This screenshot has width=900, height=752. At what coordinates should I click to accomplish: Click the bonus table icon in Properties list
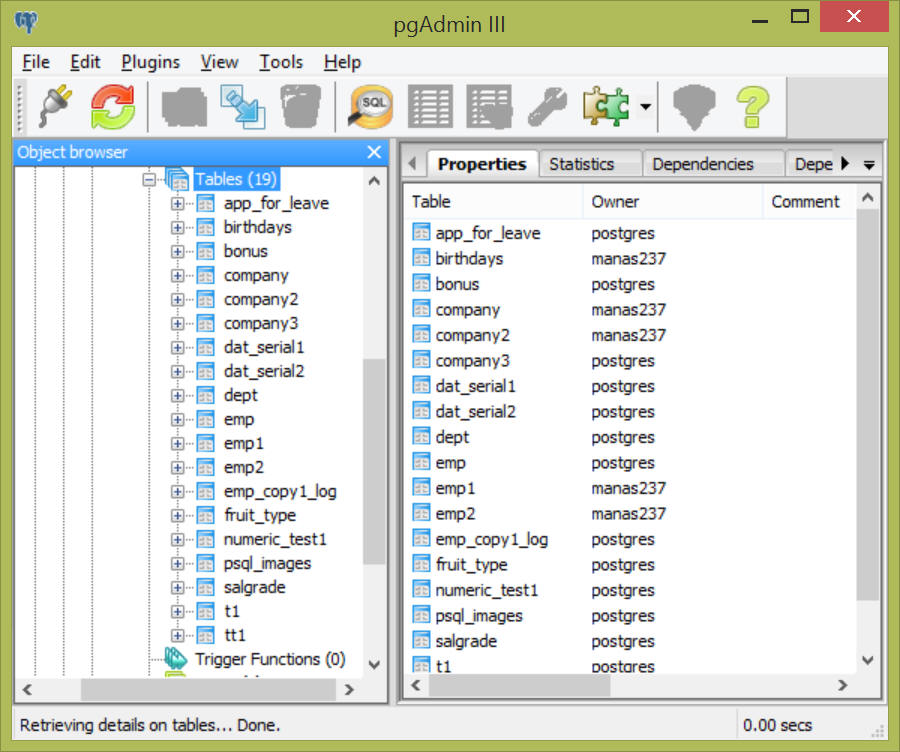click(421, 284)
